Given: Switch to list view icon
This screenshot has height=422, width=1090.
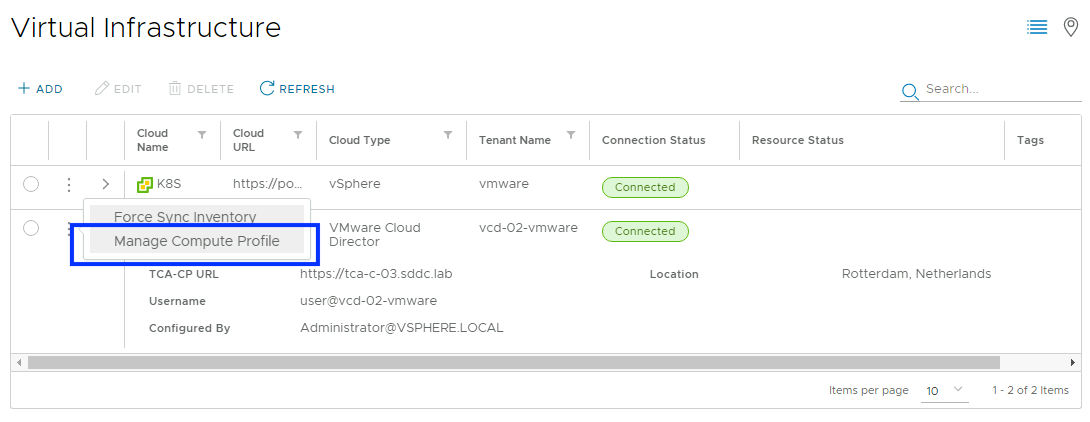Looking at the screenshot, I should (1037, 28).
